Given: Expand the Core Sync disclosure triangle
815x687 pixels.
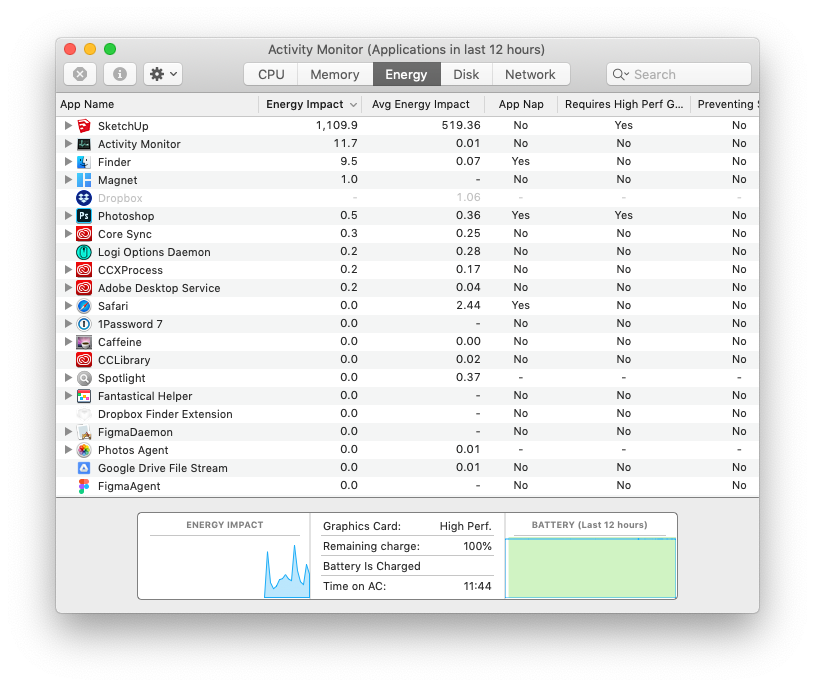Looking at the screenshot, I should (68, 234).
